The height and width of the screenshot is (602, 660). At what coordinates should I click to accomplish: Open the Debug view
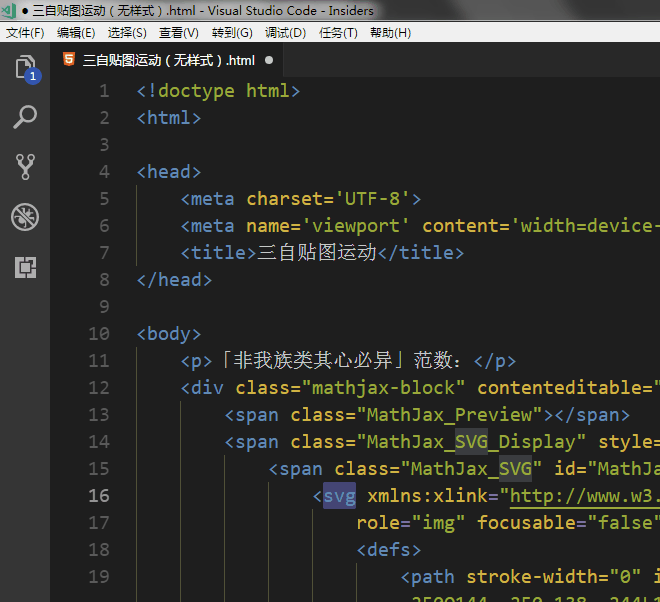coord(25,217)
